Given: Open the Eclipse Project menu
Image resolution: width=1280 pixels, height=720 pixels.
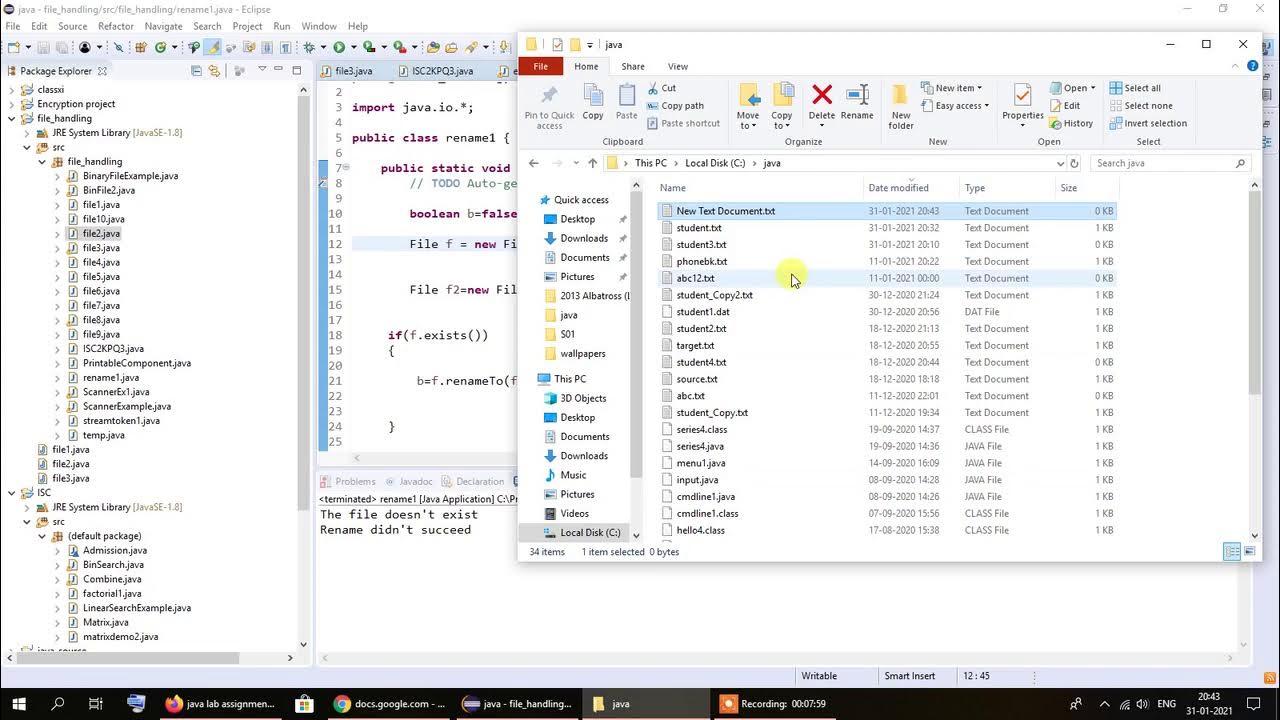Looking at the screenshot, I should pyautogui.click(x=247, y=26).
